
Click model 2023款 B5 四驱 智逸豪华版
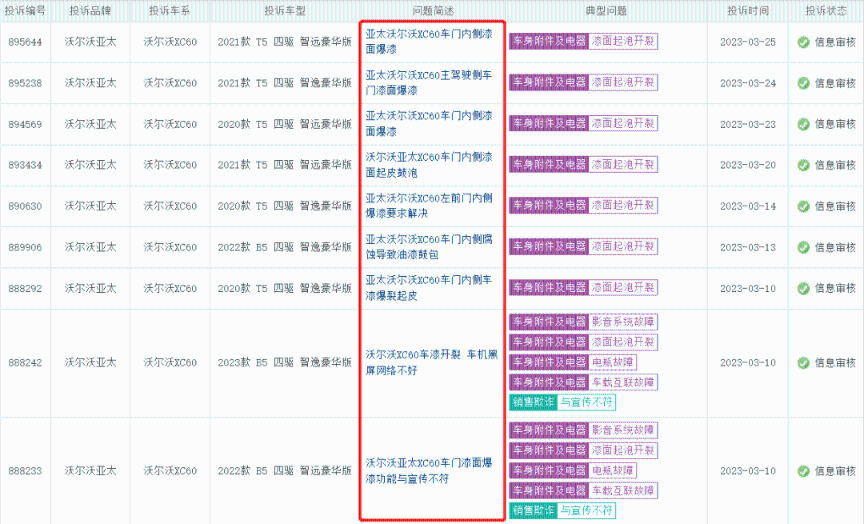(284, 363)
